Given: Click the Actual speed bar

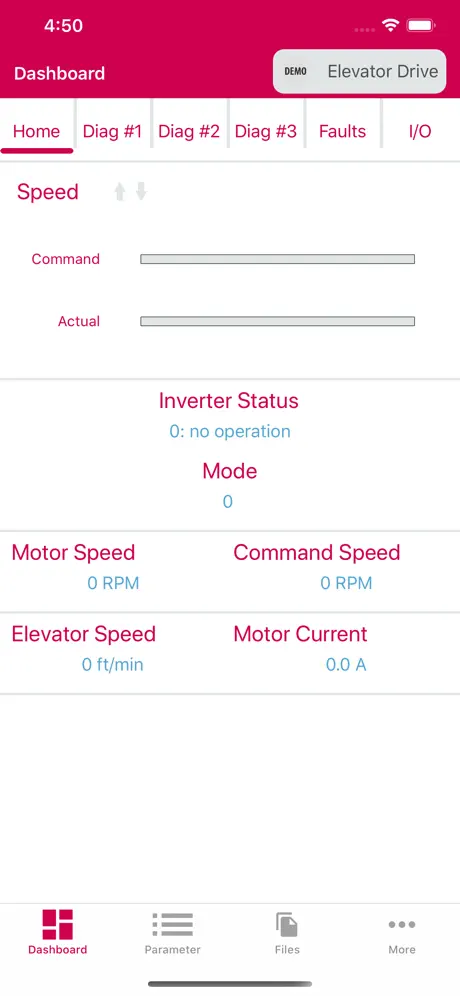Looking at the screenshot, I should point(278,321).
